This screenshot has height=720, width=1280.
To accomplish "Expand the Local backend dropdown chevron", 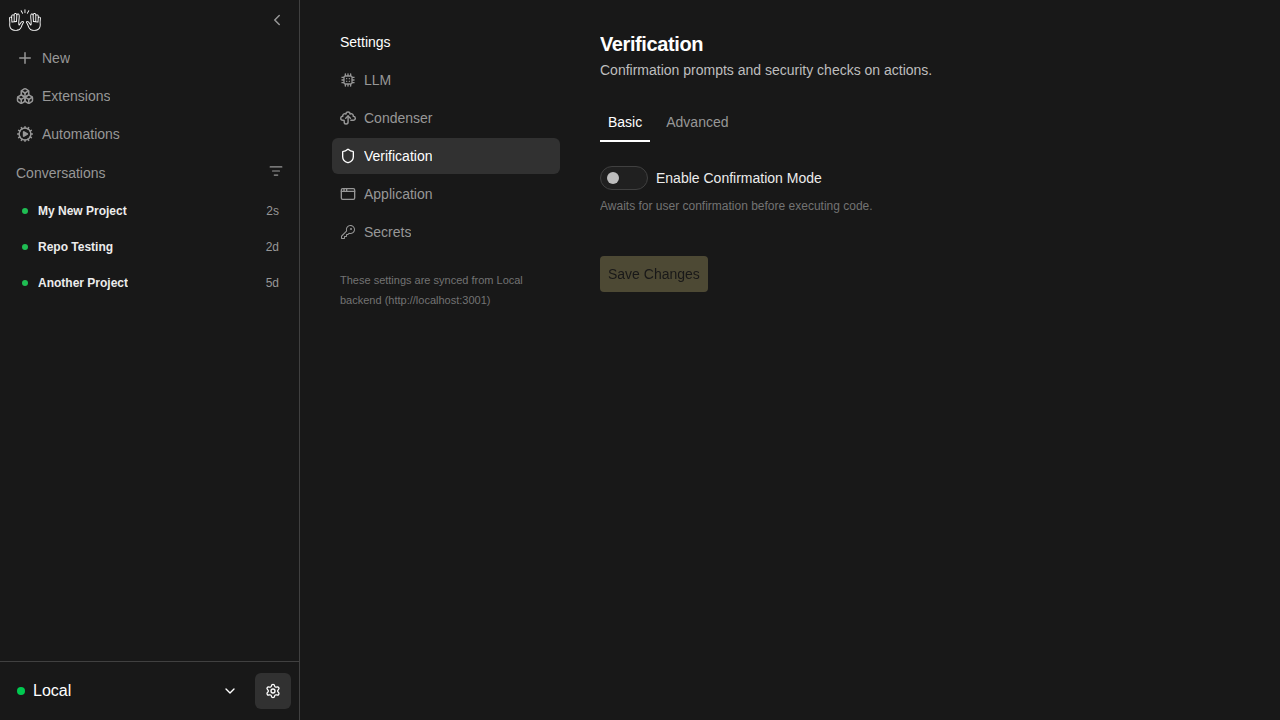I will pos(230,691).
